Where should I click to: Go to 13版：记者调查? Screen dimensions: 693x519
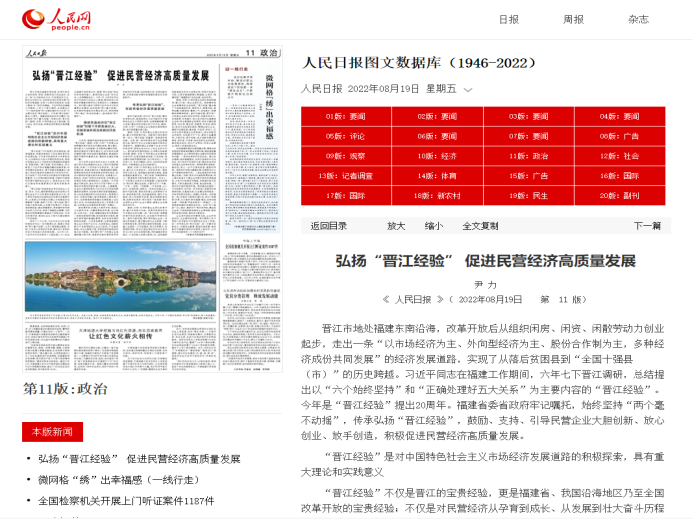pyautogui.click(x=346, y=176)
